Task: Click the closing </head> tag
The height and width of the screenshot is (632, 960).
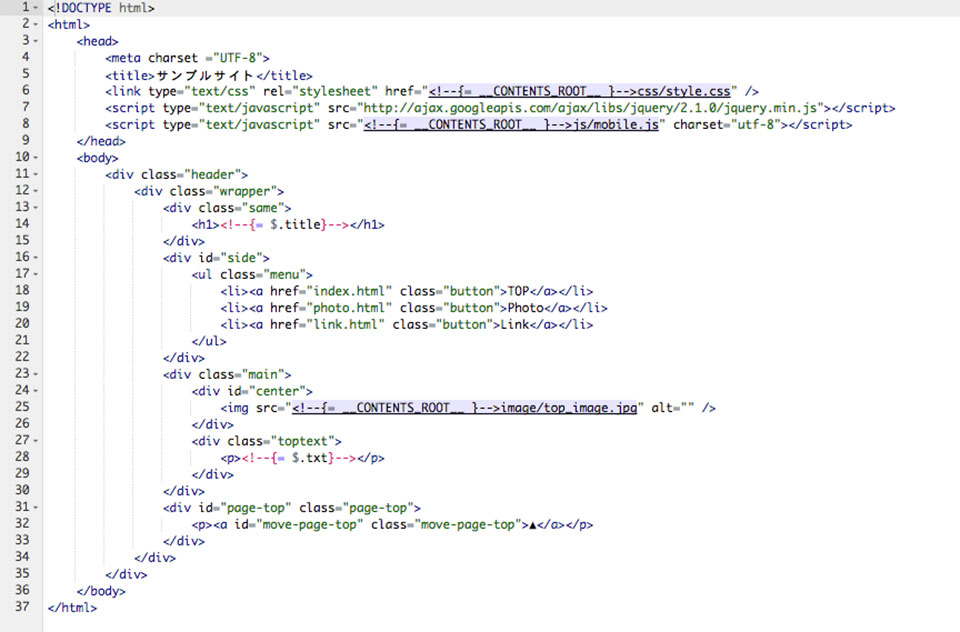Action: click(x=101, y=141)
